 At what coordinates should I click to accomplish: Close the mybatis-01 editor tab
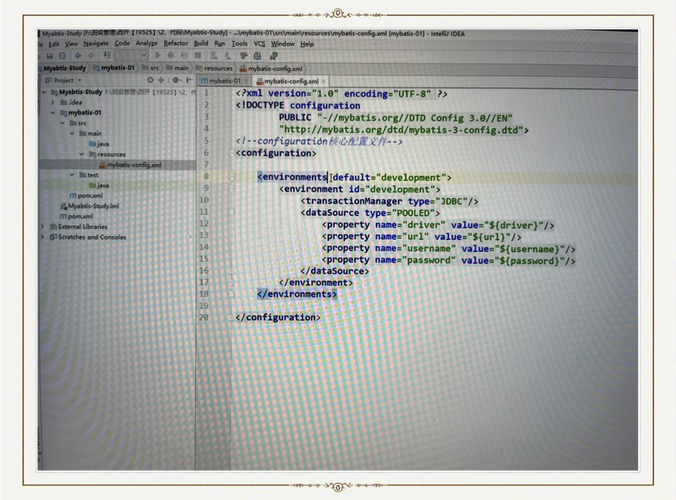pos(246,81)
